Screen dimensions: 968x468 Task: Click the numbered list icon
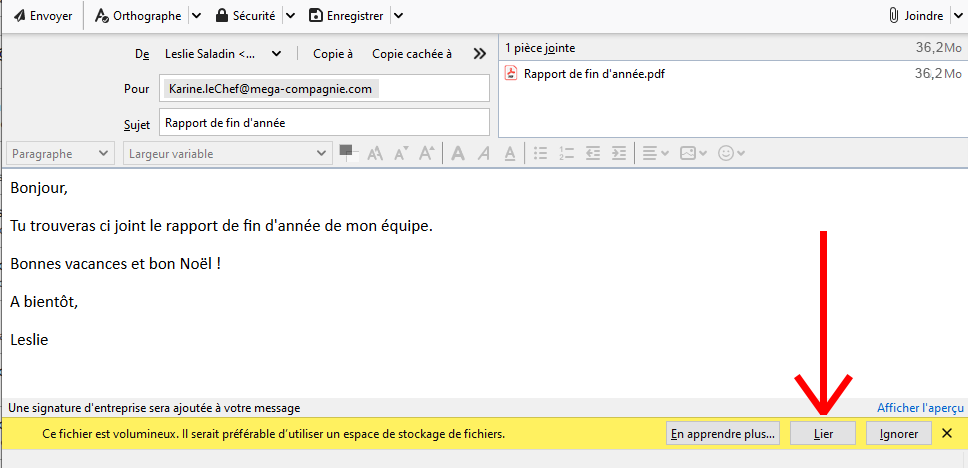coord(567,153)
